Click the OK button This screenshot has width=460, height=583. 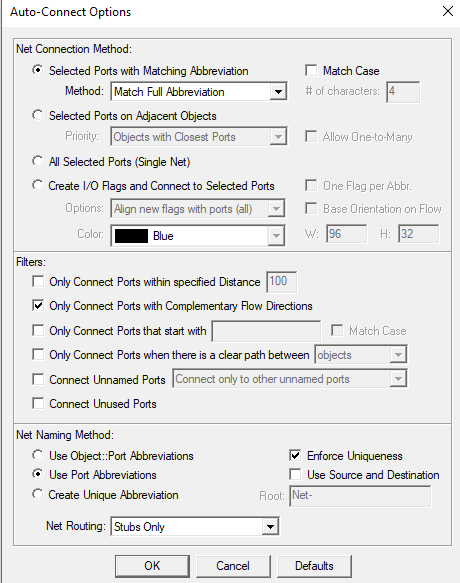pos(152,566)
